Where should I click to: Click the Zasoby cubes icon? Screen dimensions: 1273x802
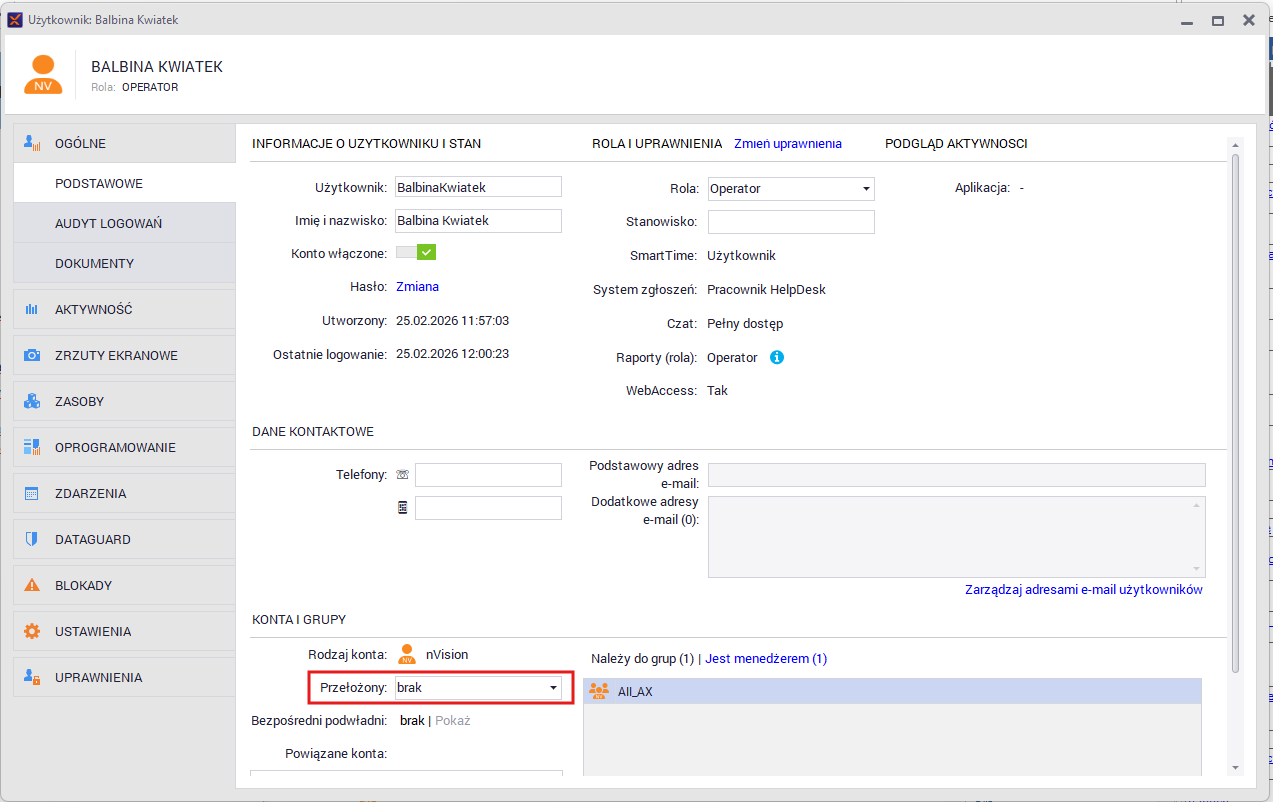(32, 402)
